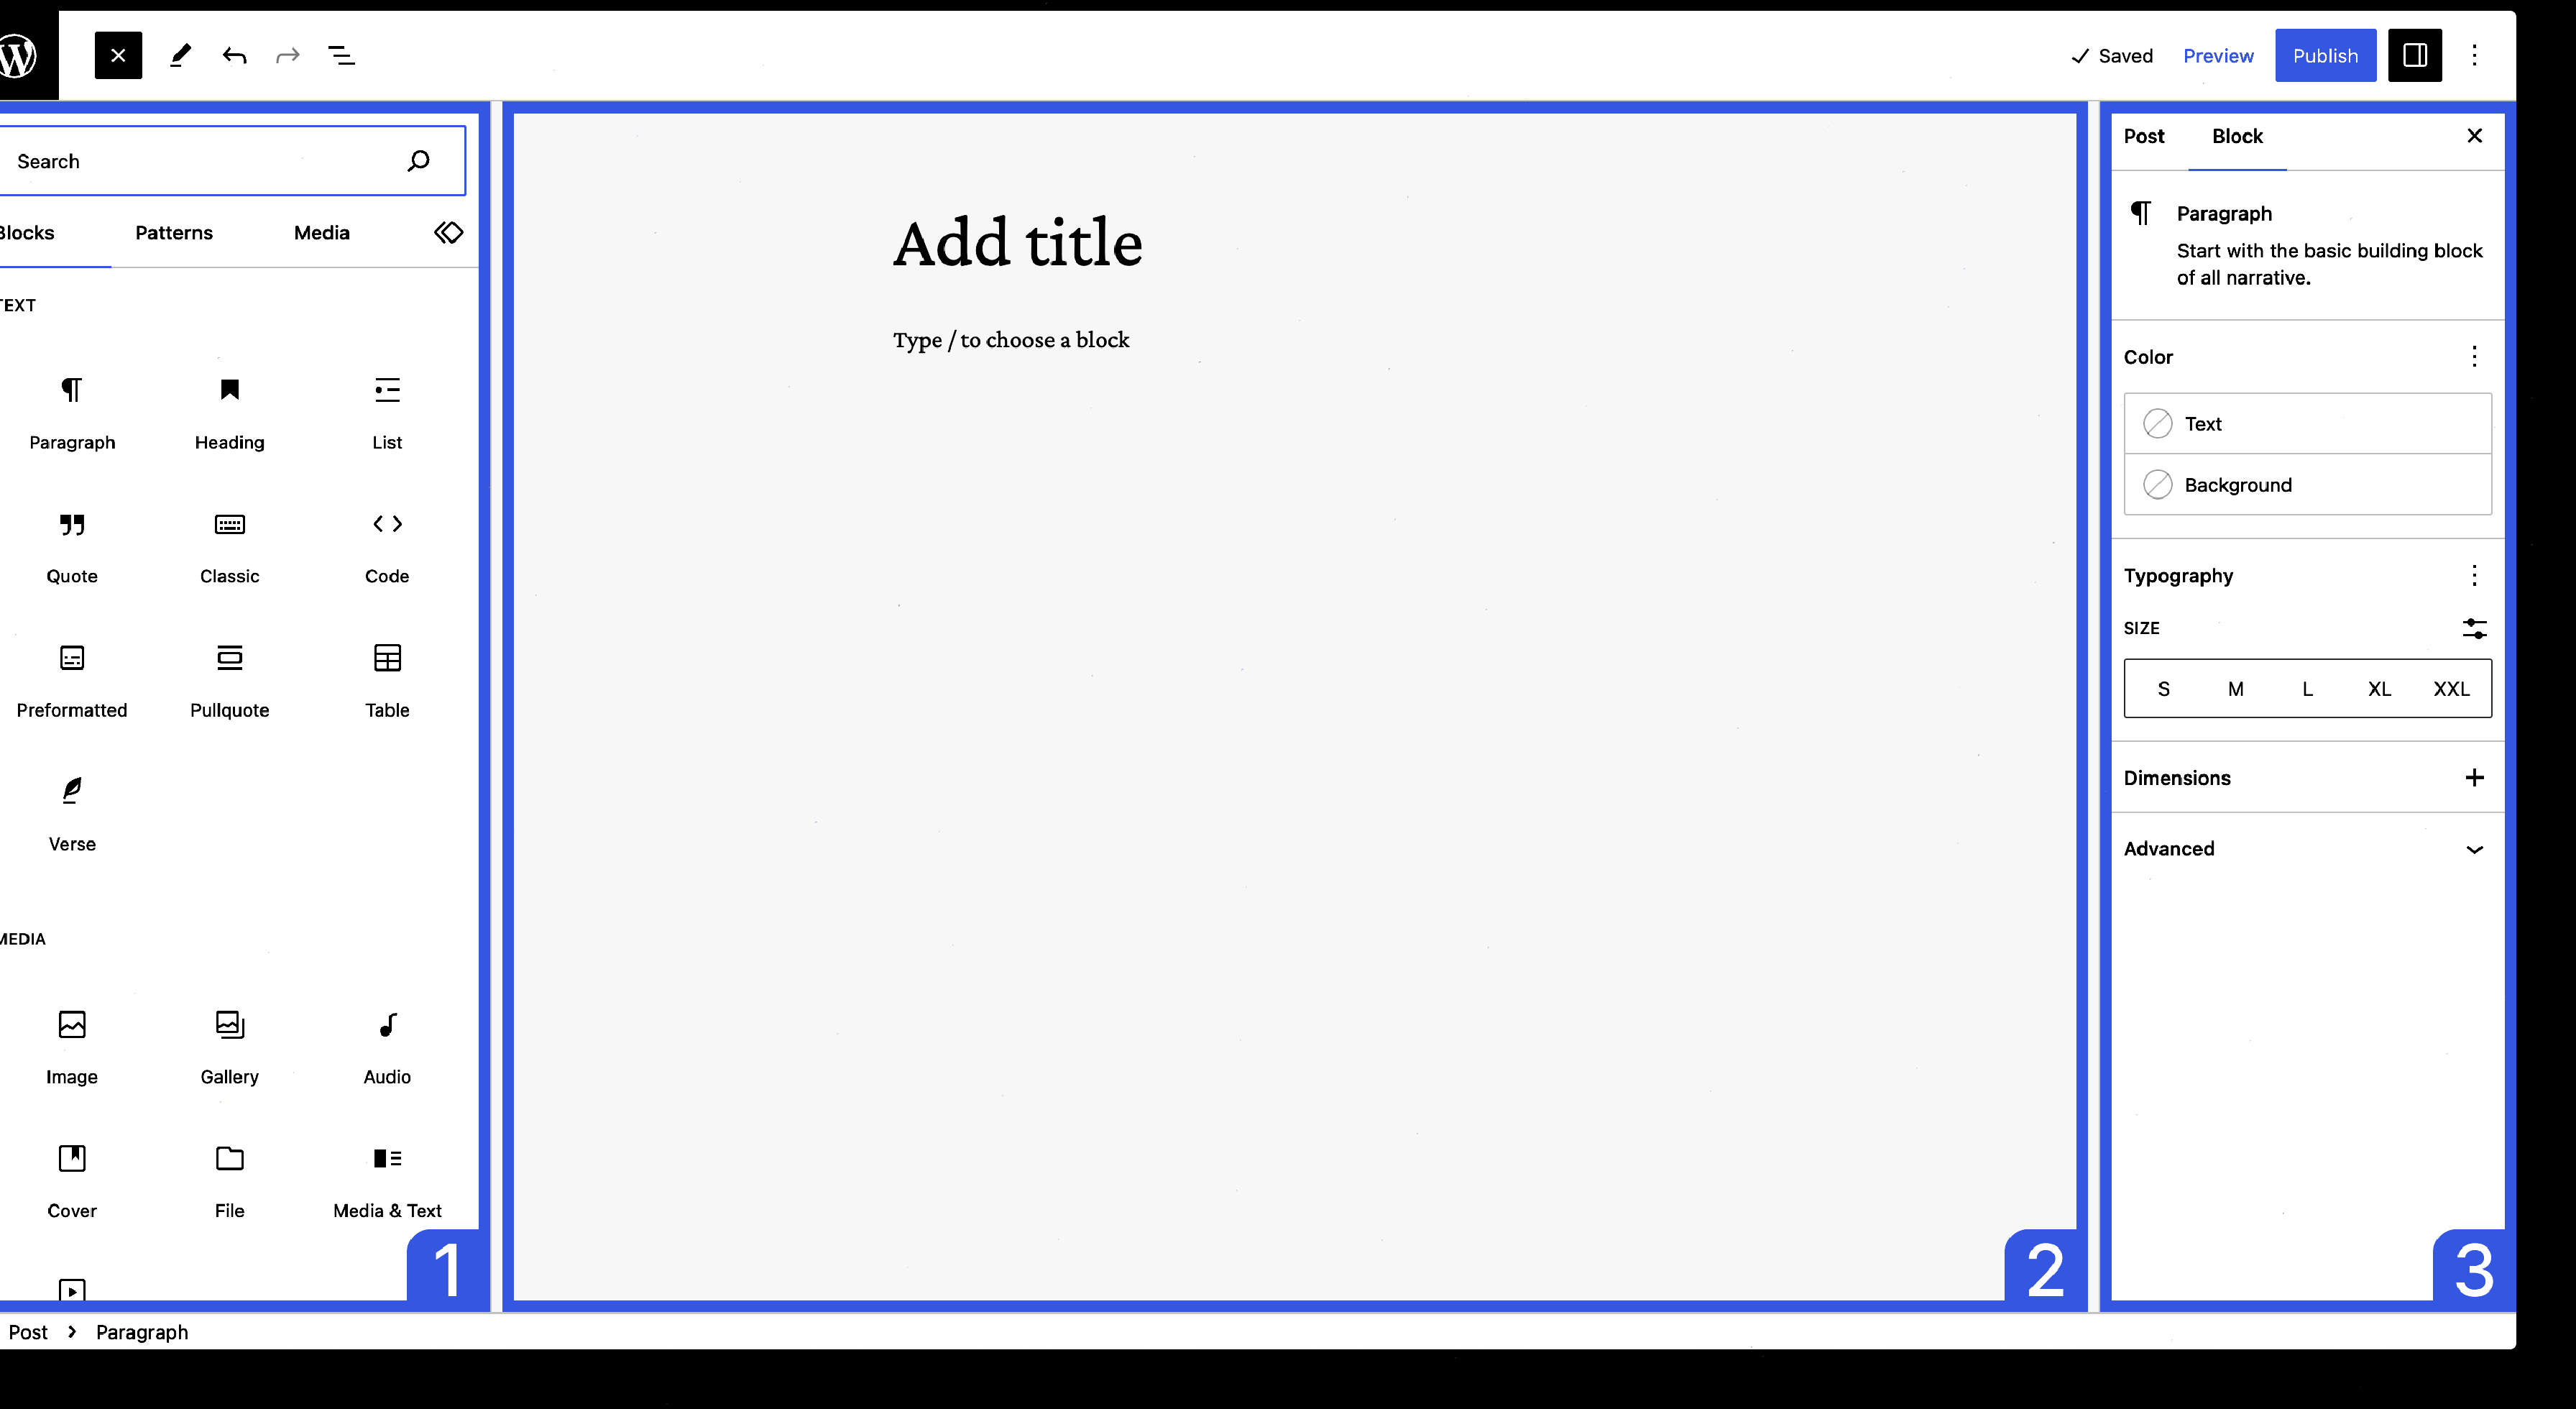
Task: Select font size XL
Action: click(x=2378, y=687)
